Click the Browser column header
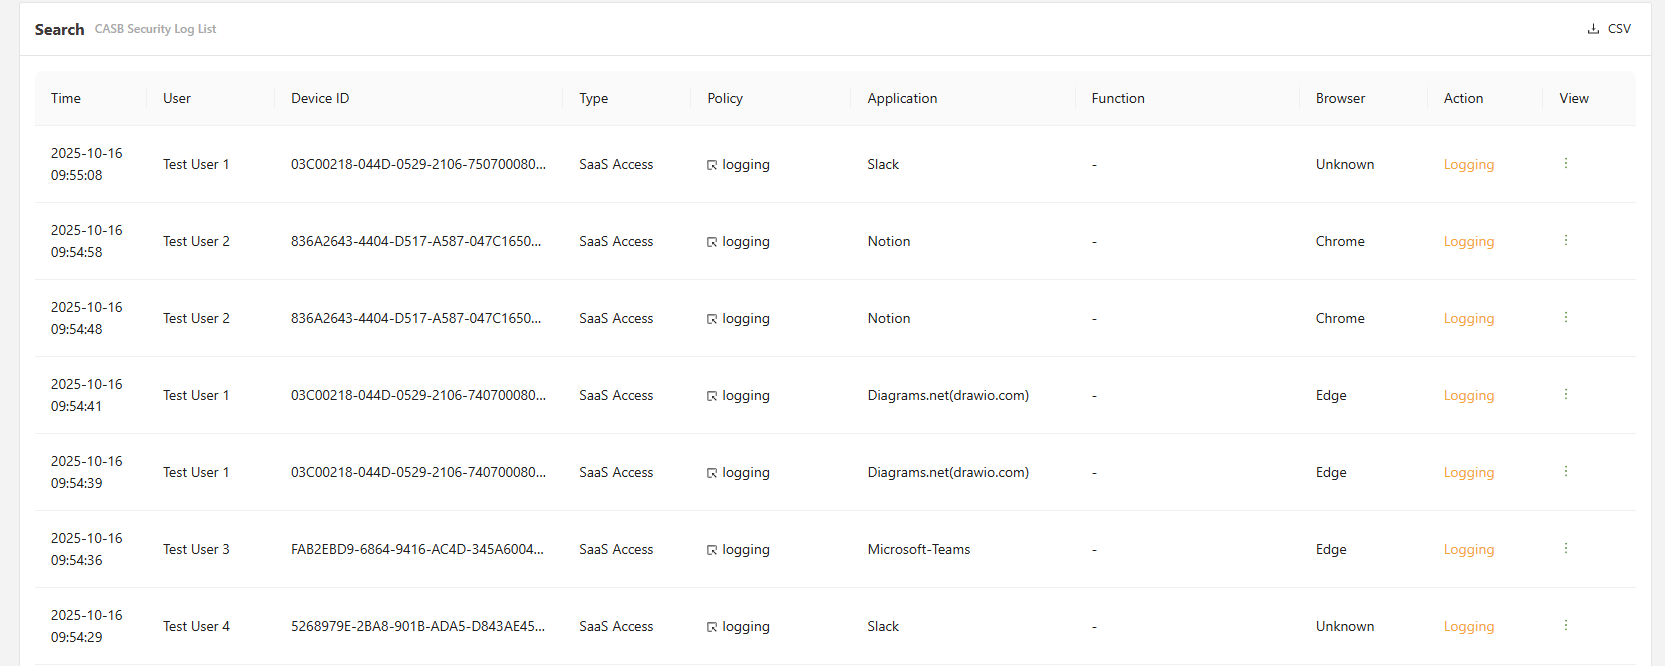 pos(1340,98)
